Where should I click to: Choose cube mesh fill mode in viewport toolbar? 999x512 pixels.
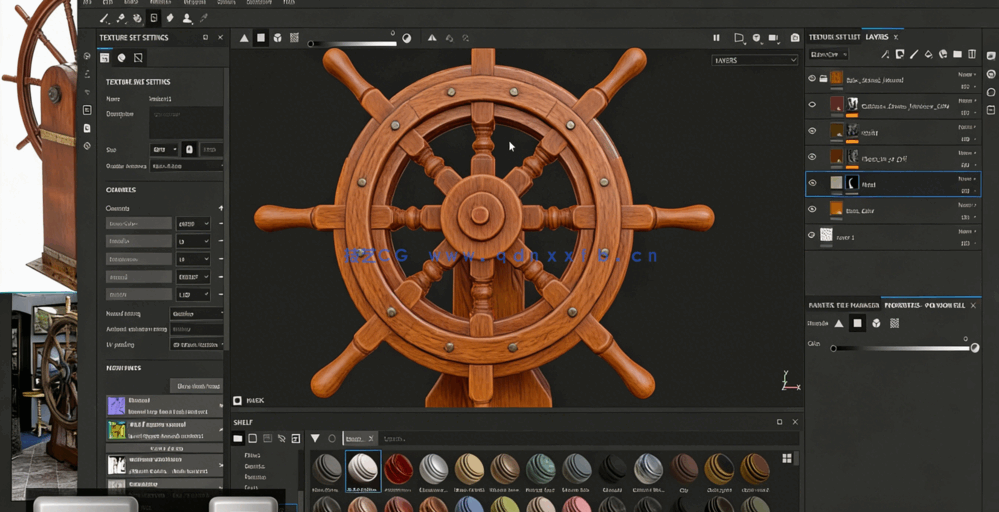(x=278, y=38)
